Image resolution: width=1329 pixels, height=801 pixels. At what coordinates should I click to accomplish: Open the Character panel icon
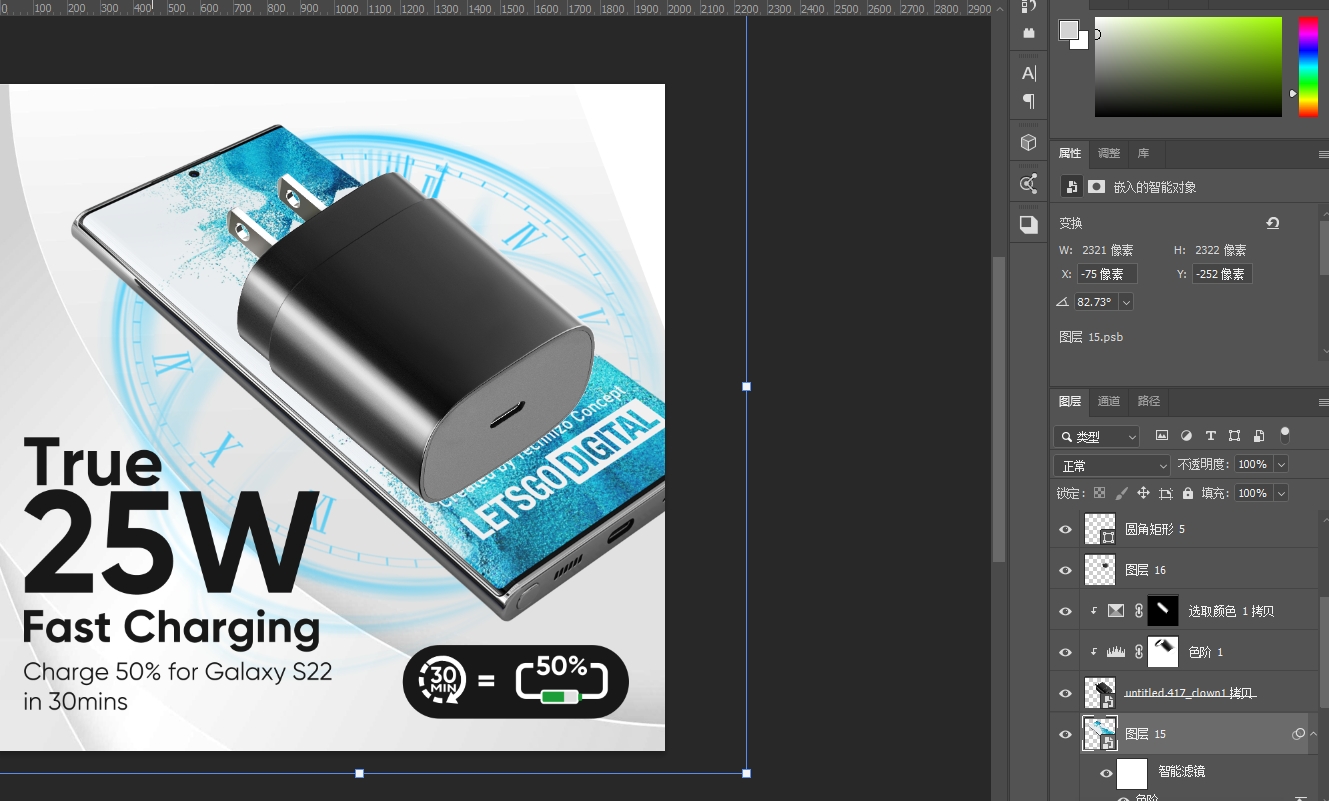(1028, 73)
